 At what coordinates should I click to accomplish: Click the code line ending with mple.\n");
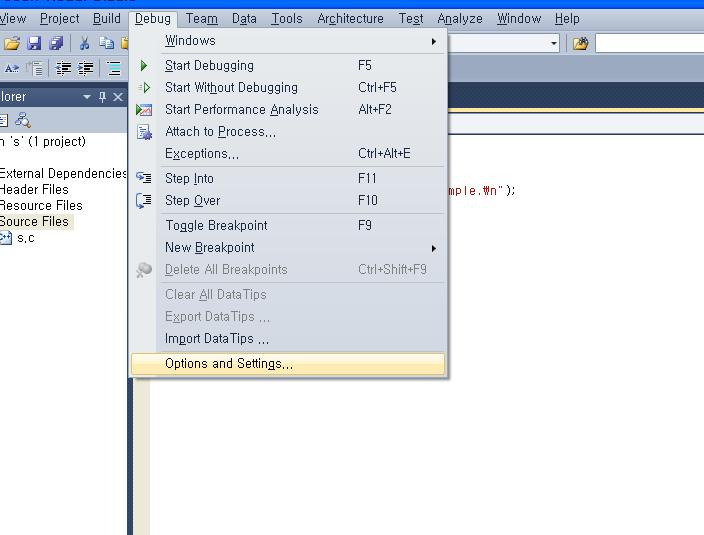[x=482, y=191]
